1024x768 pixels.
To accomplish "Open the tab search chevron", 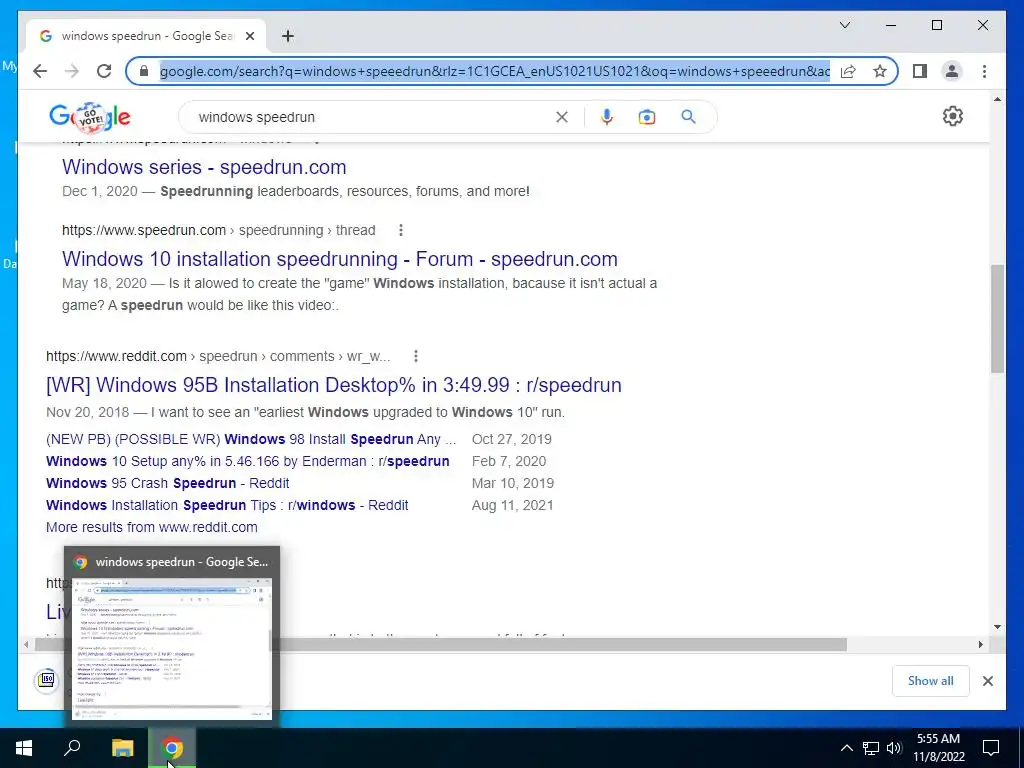I will [x=844, y=25].
